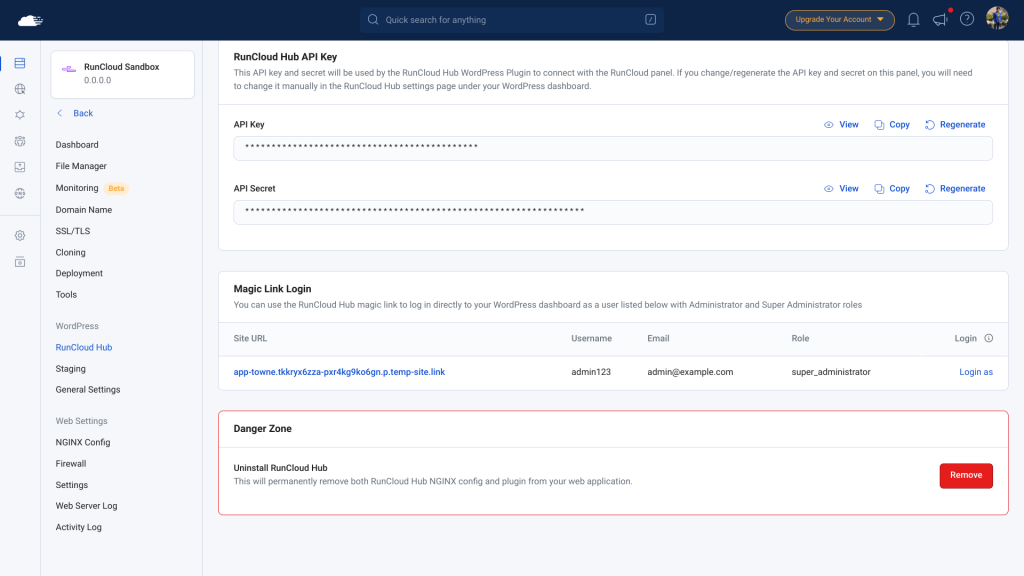The height and width of the screenshot is (576, 1024).
Task: Click the Role column header
Action: [800, 338]
